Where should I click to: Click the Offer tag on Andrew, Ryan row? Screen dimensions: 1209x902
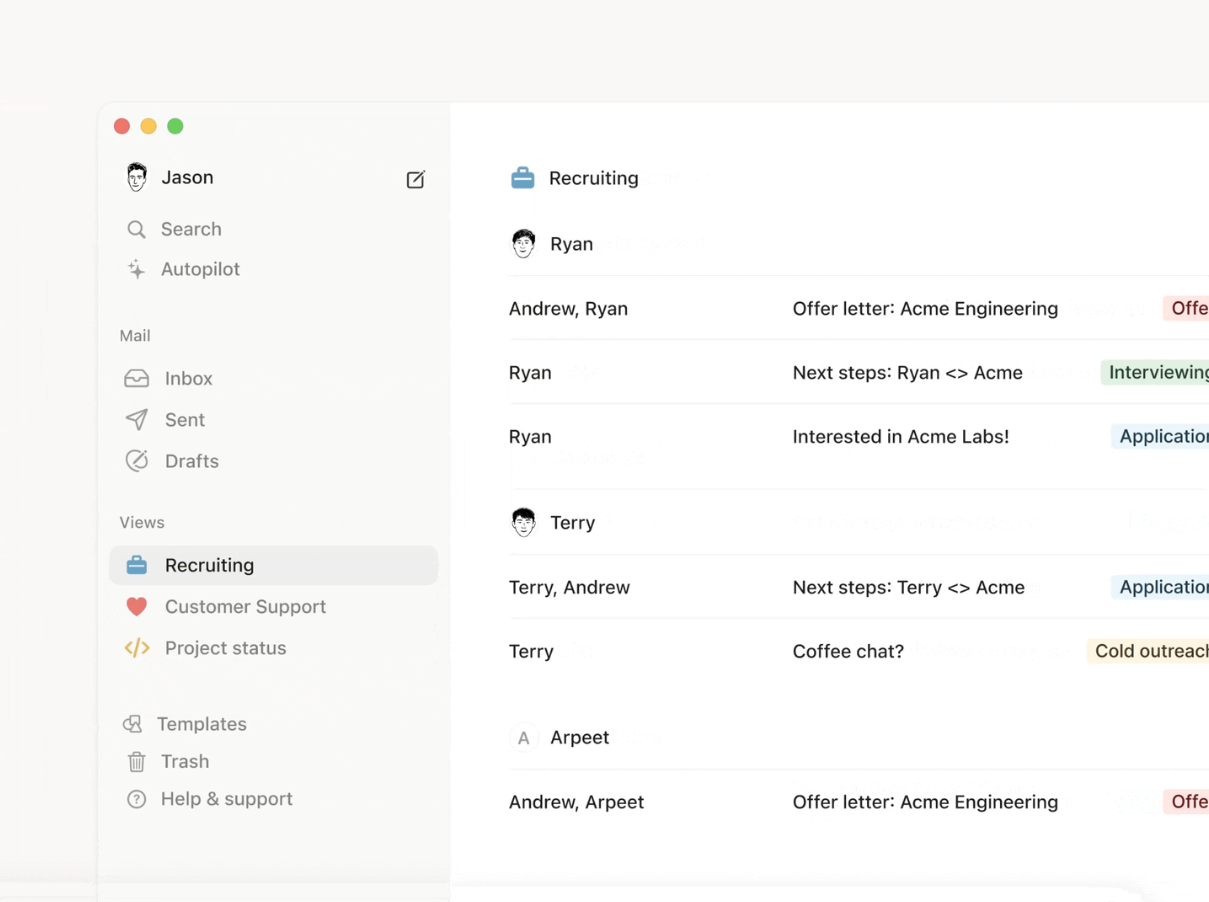pos(1186,308)
